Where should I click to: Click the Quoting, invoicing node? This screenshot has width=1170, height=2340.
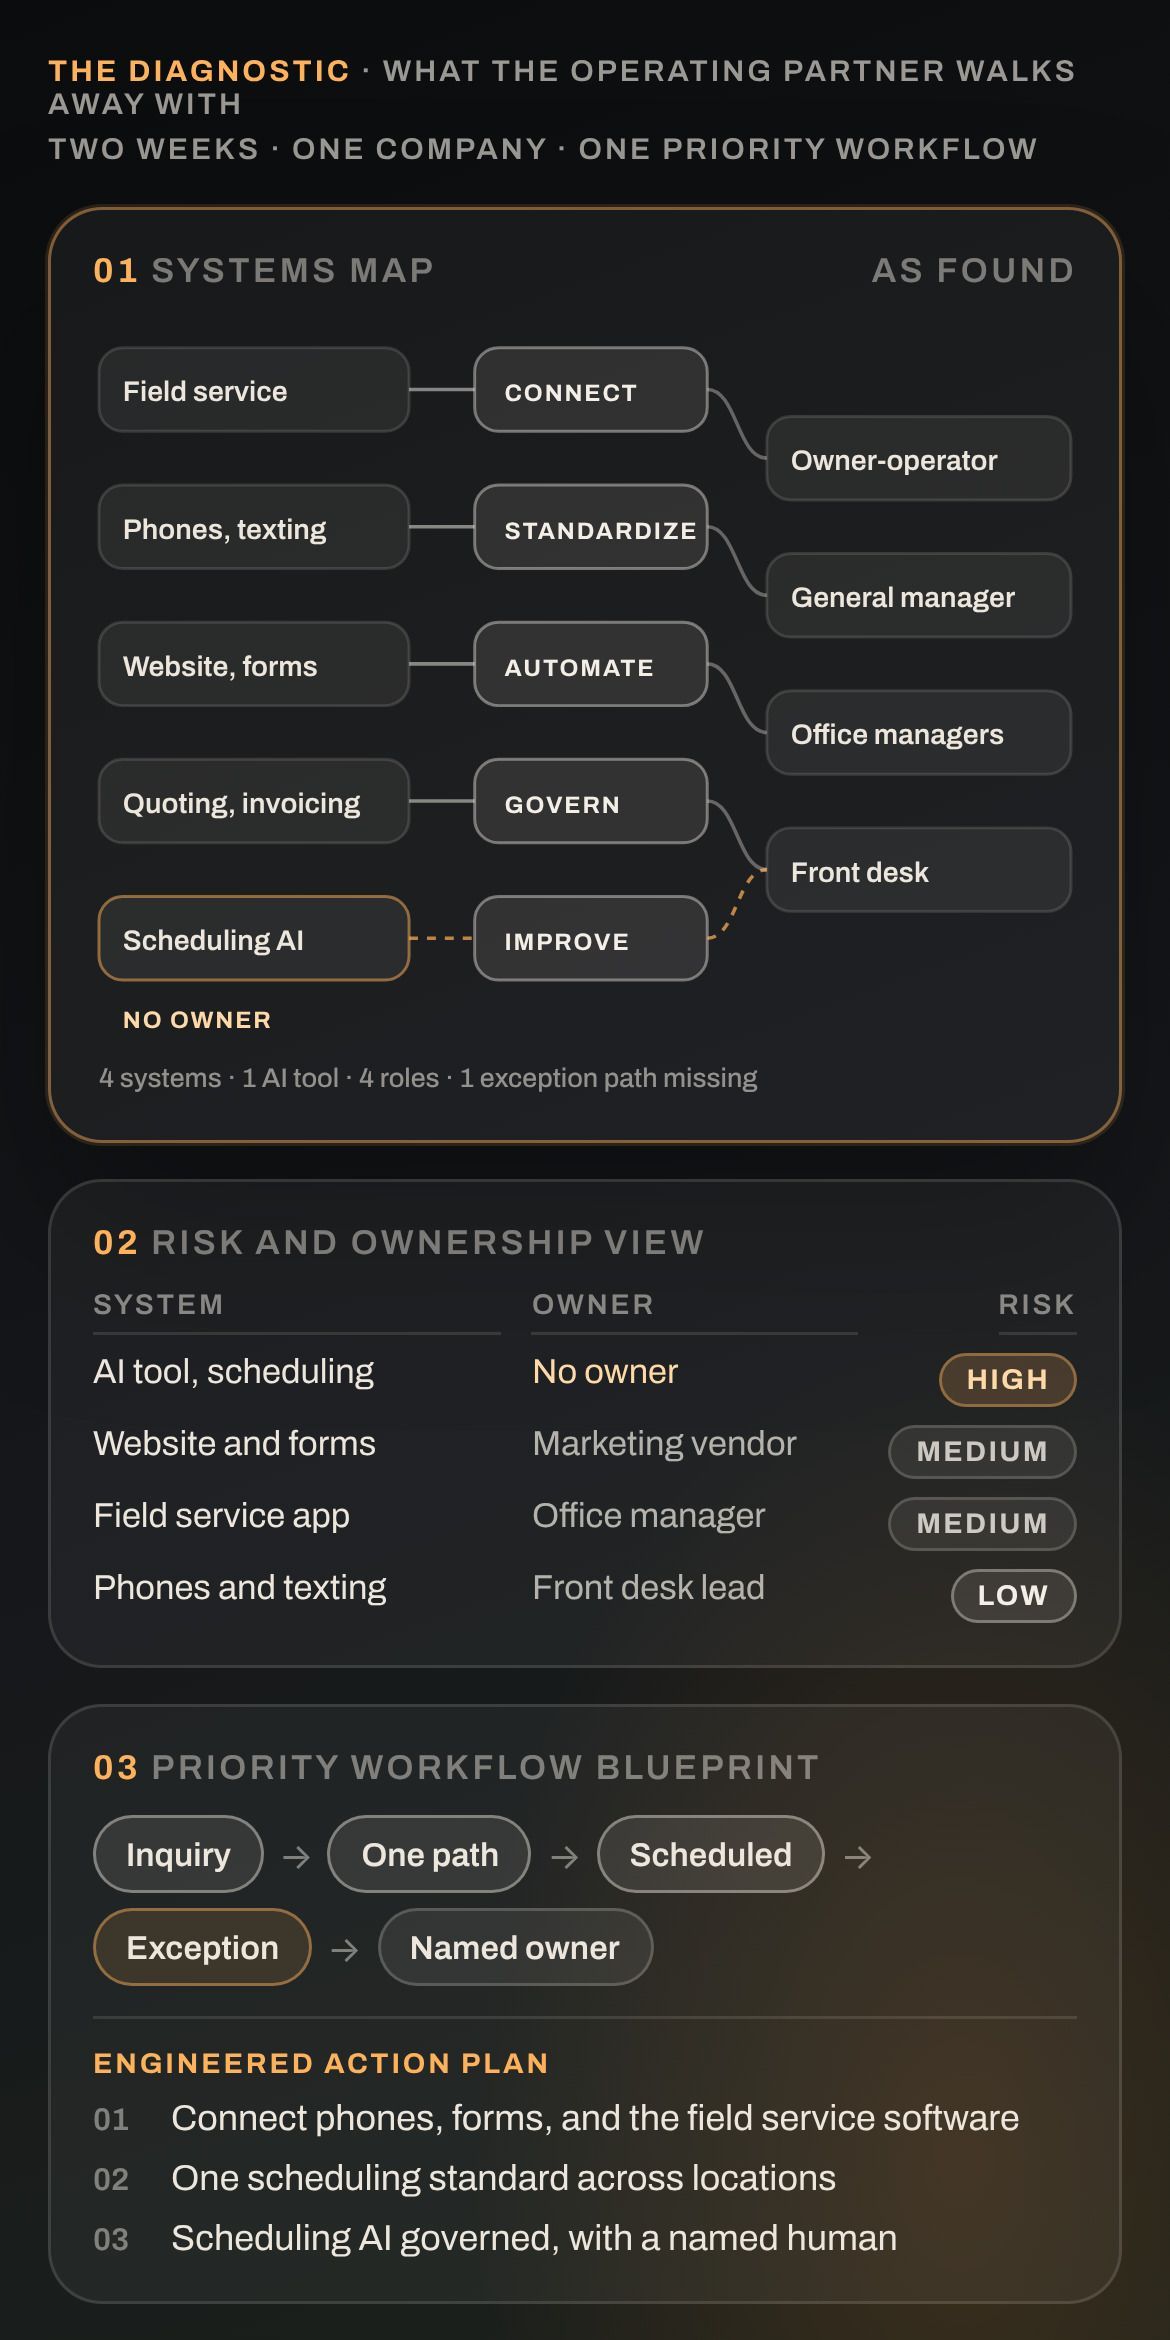click(254, 802)
